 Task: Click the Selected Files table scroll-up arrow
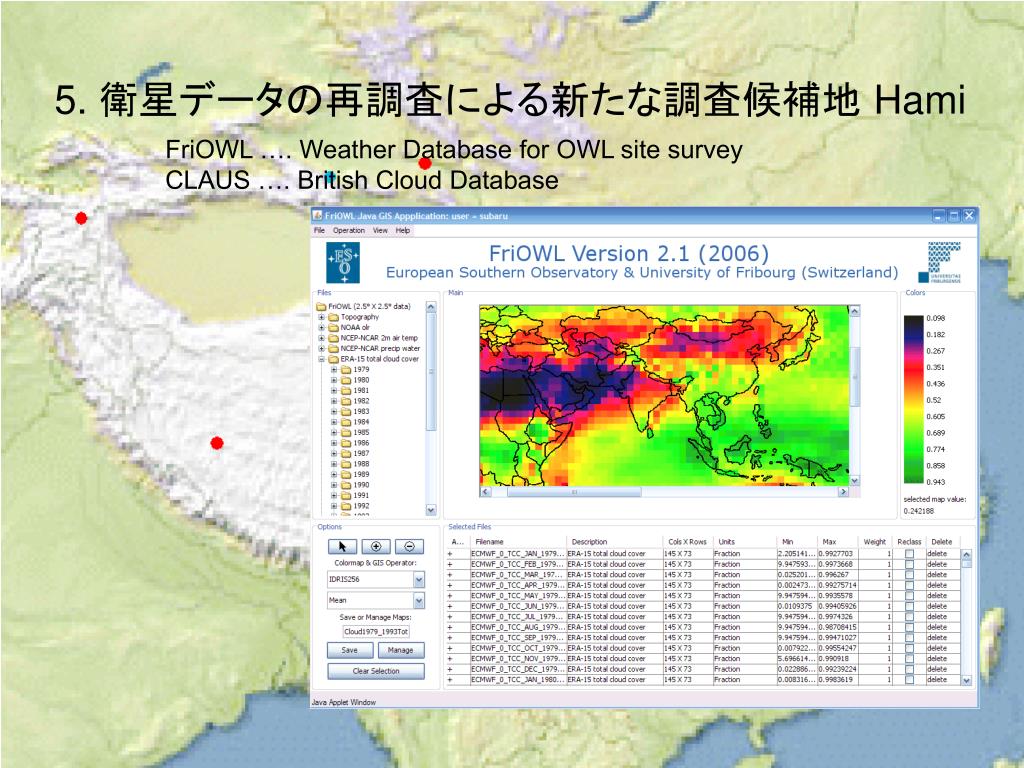(x=967, y=554)
